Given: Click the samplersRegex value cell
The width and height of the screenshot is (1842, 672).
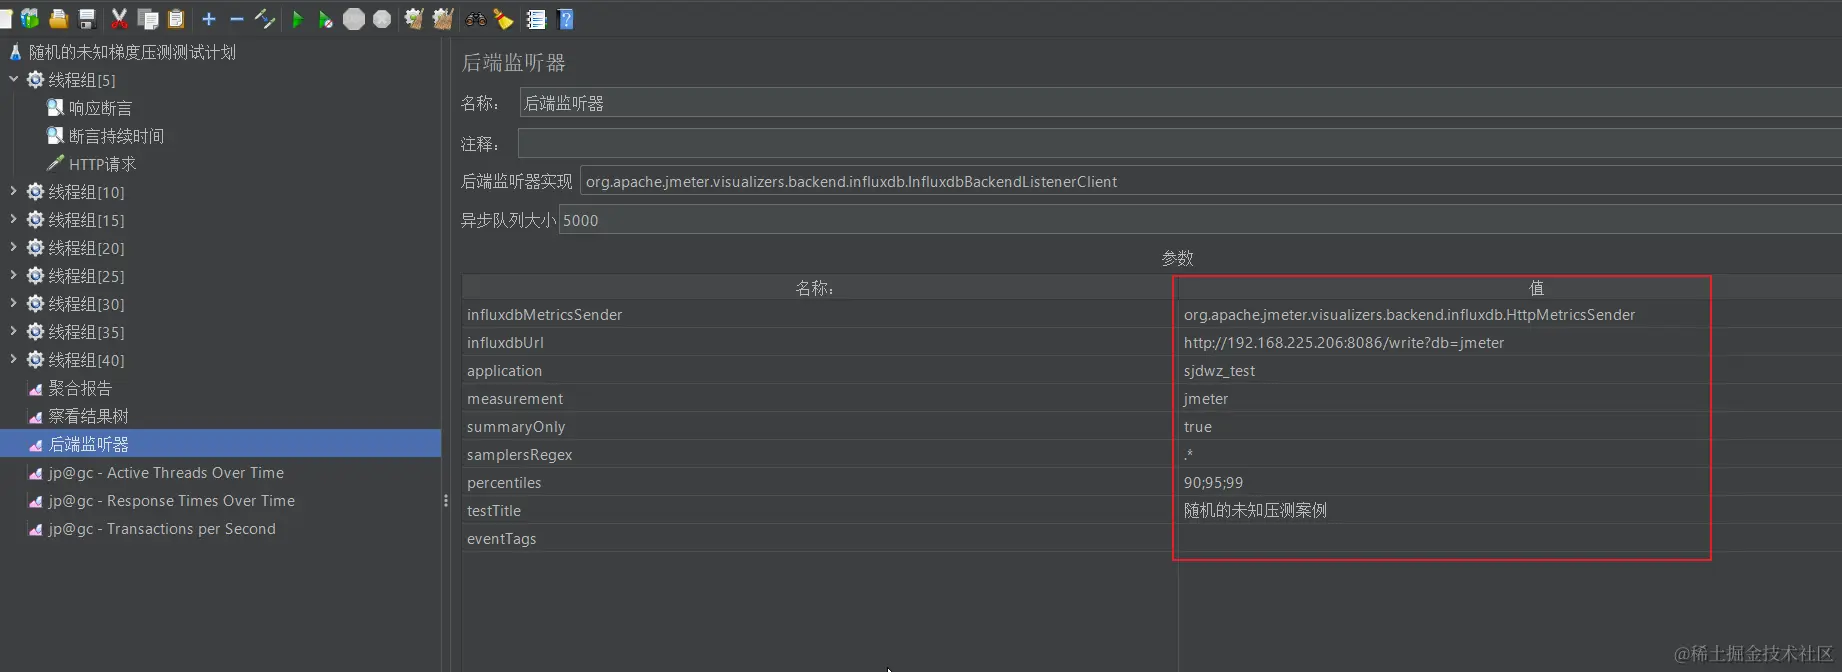Looking at the screenshot, I should [1510, 454].
